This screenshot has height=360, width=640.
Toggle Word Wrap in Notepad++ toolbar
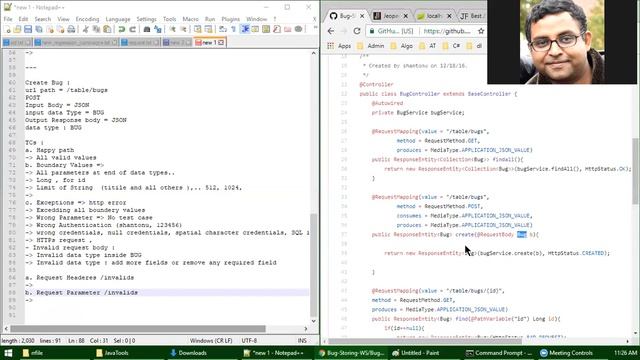[223, 29]
